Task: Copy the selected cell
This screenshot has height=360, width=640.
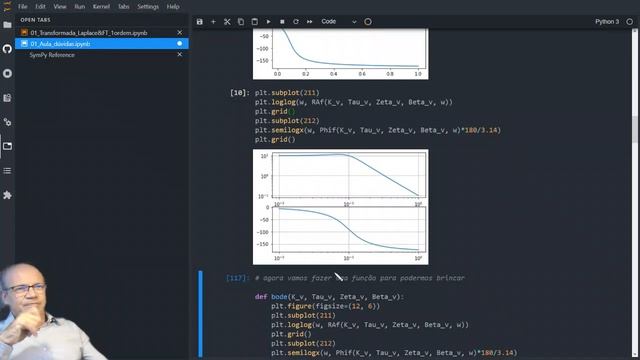Action: 241,22
